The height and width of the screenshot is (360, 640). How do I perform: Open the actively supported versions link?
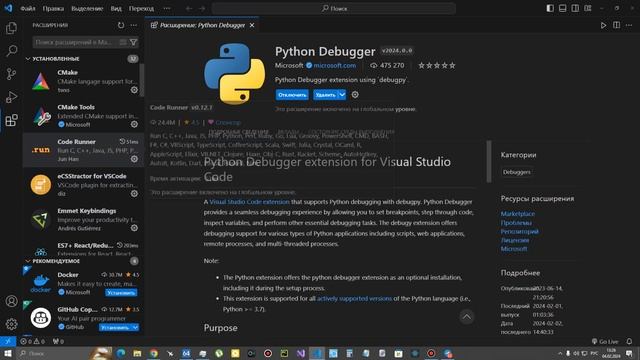pos(354,298)
